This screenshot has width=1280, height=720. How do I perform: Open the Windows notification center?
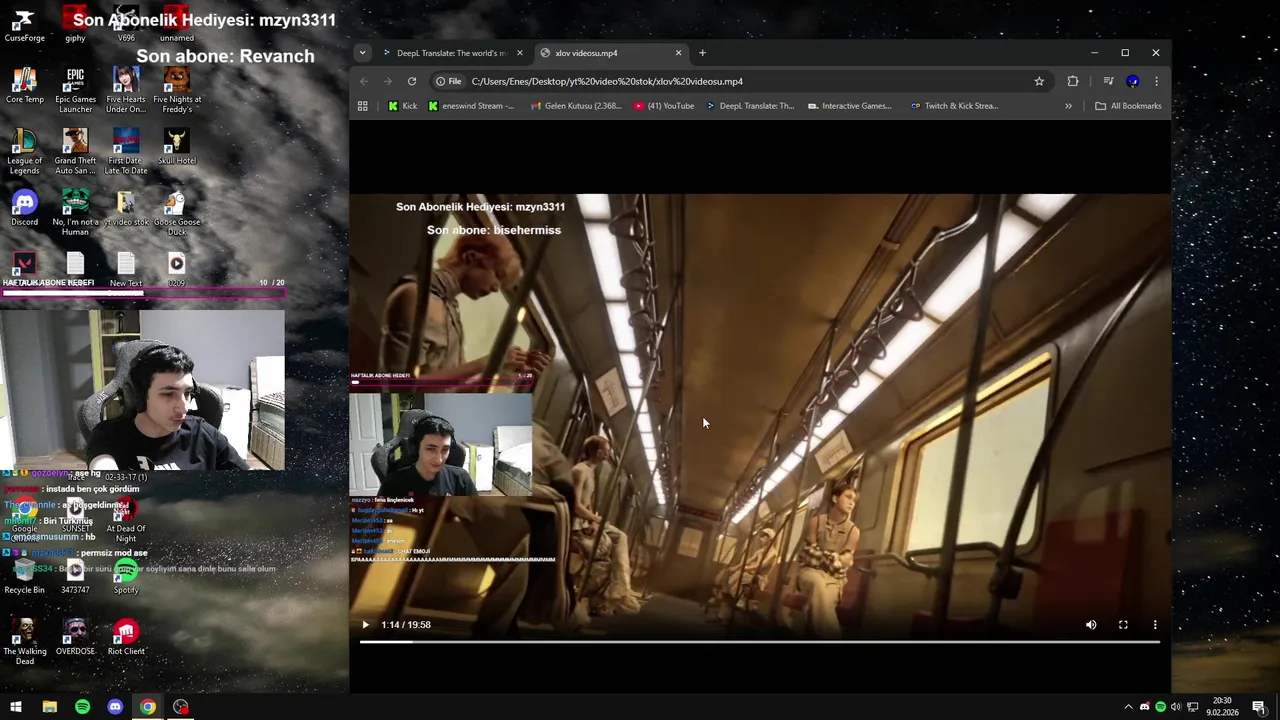pos(1259,707)
